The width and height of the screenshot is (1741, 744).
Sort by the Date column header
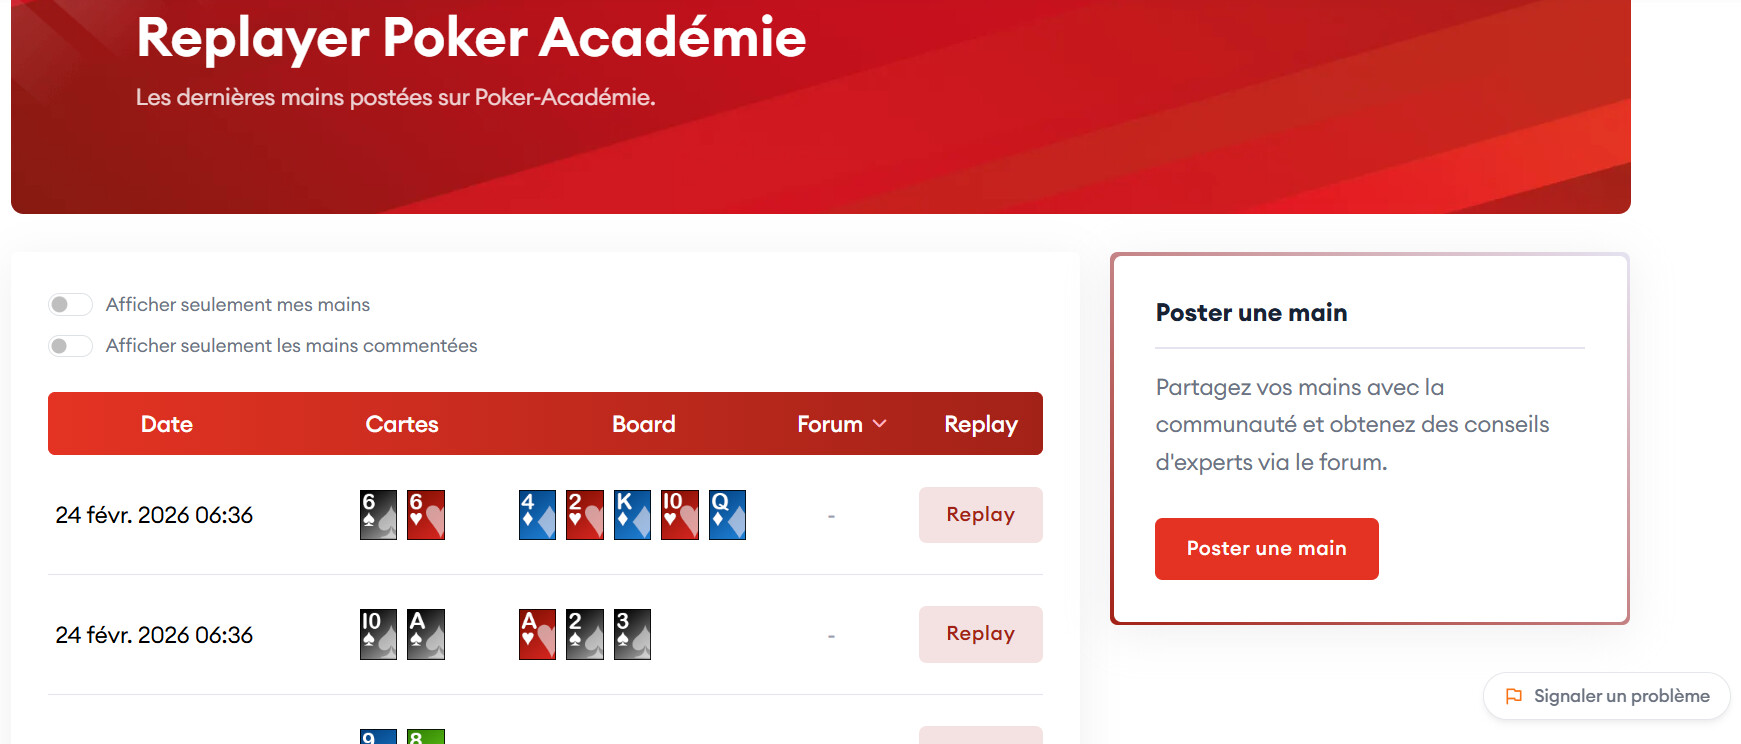click(x=166, y=424)
